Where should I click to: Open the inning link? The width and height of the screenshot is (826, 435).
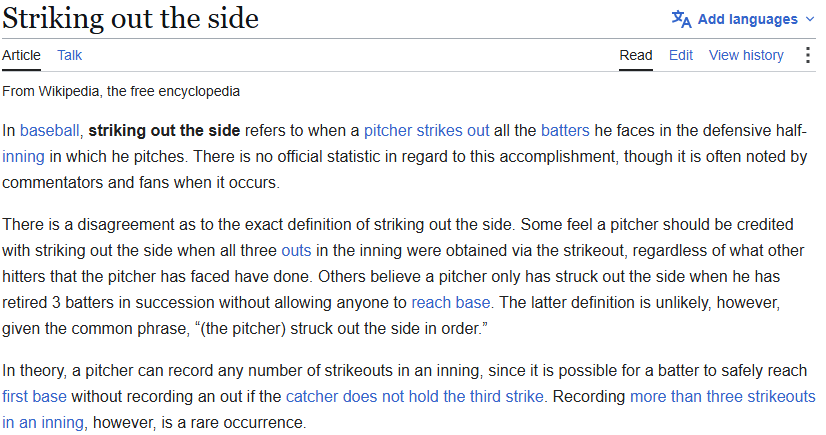tap(23, 156)
